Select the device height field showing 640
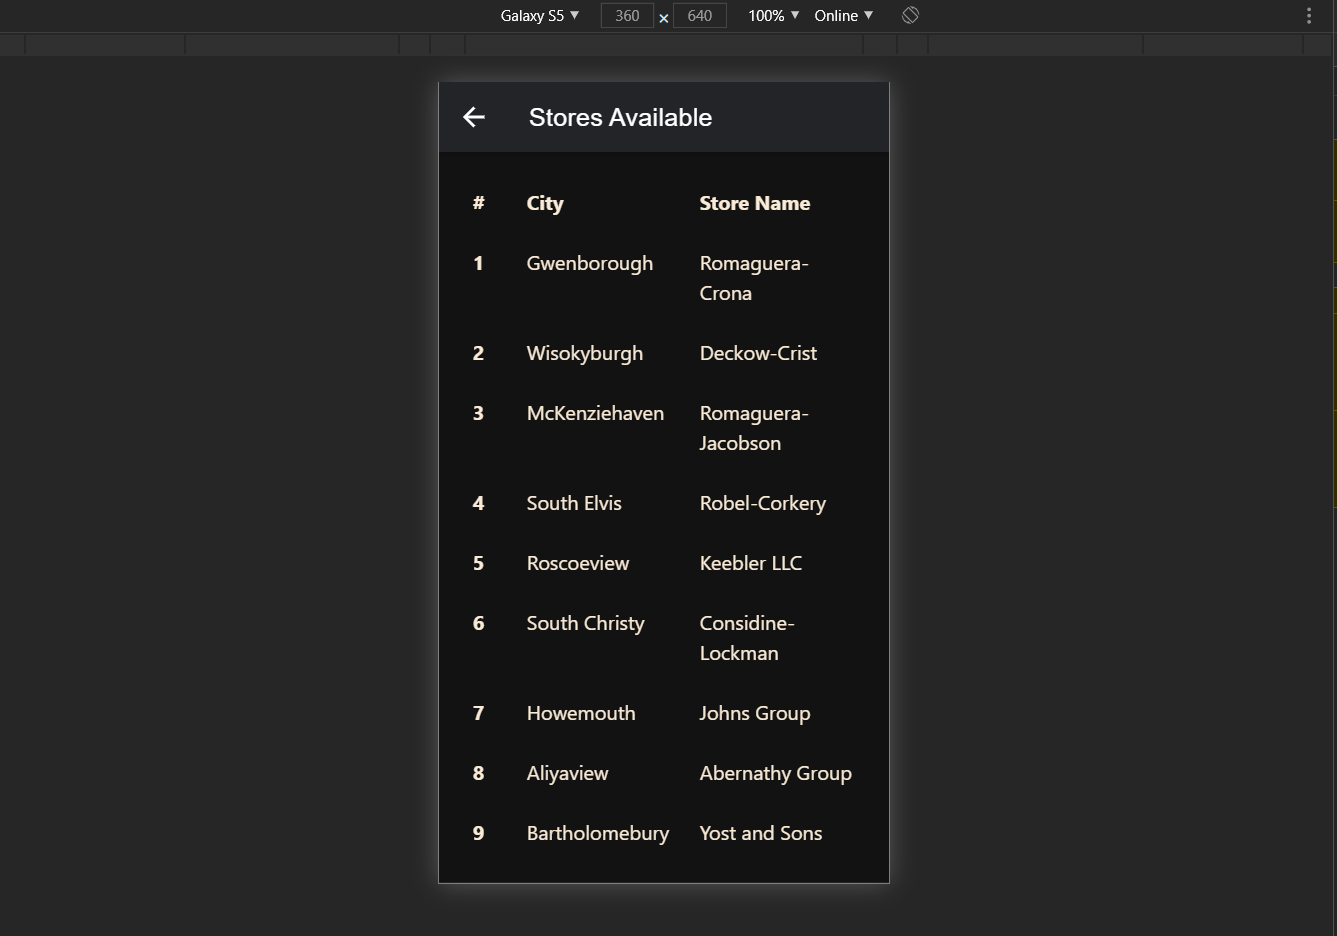Viewport: 1337px width, 936px height. [699, 15]
